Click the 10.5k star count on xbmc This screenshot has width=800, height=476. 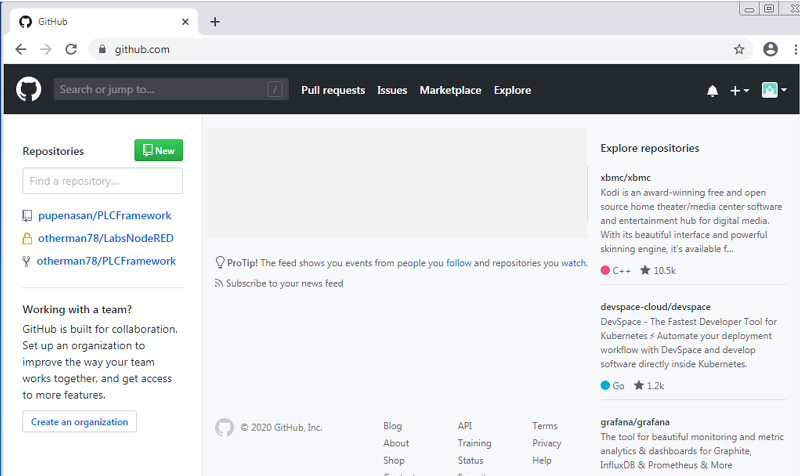(658, 270)
